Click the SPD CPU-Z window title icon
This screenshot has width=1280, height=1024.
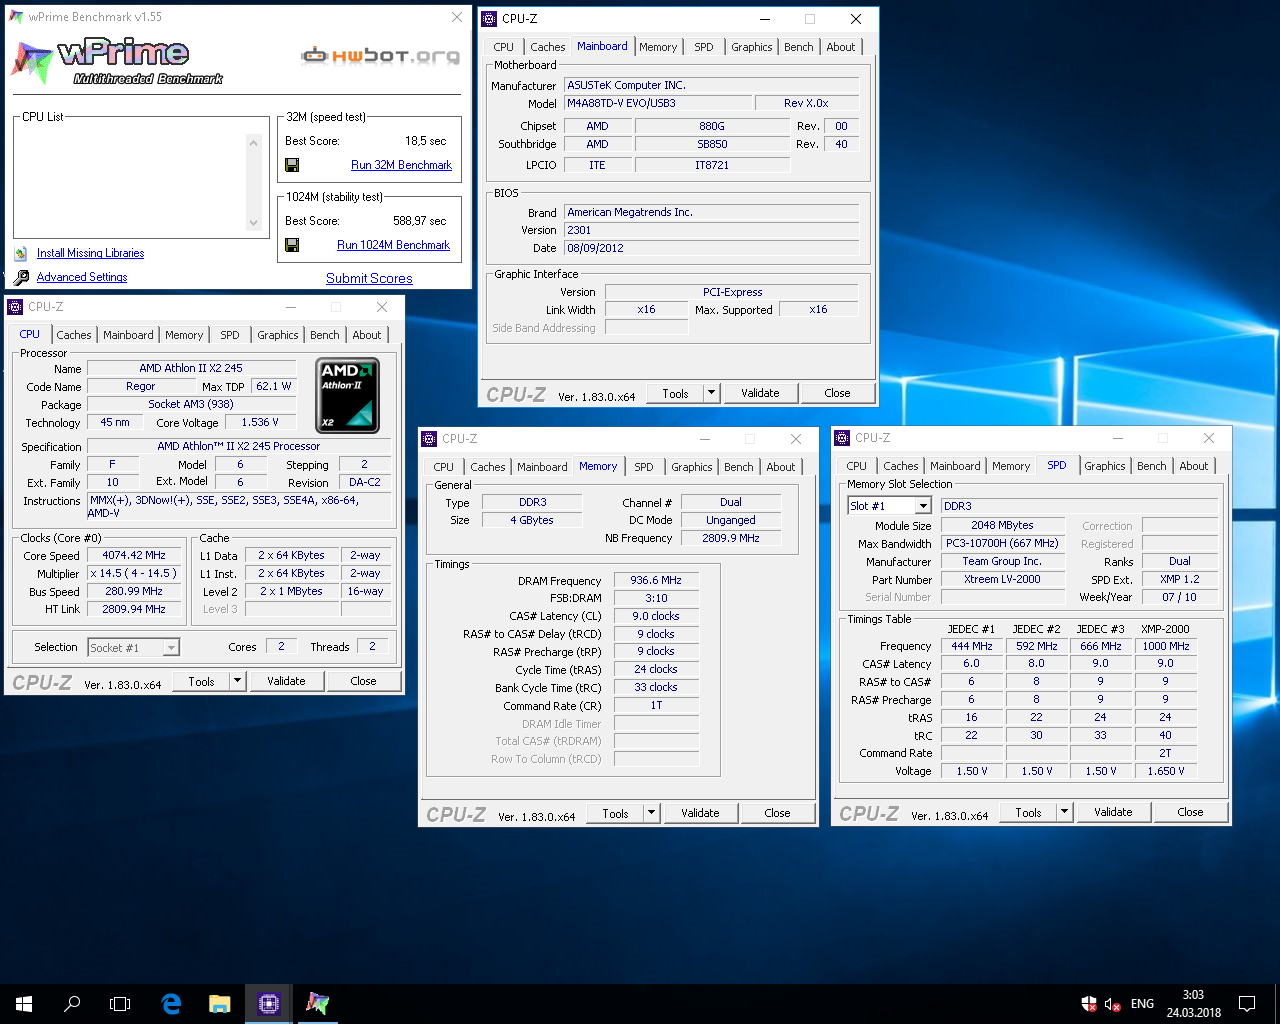coord(842,438)
